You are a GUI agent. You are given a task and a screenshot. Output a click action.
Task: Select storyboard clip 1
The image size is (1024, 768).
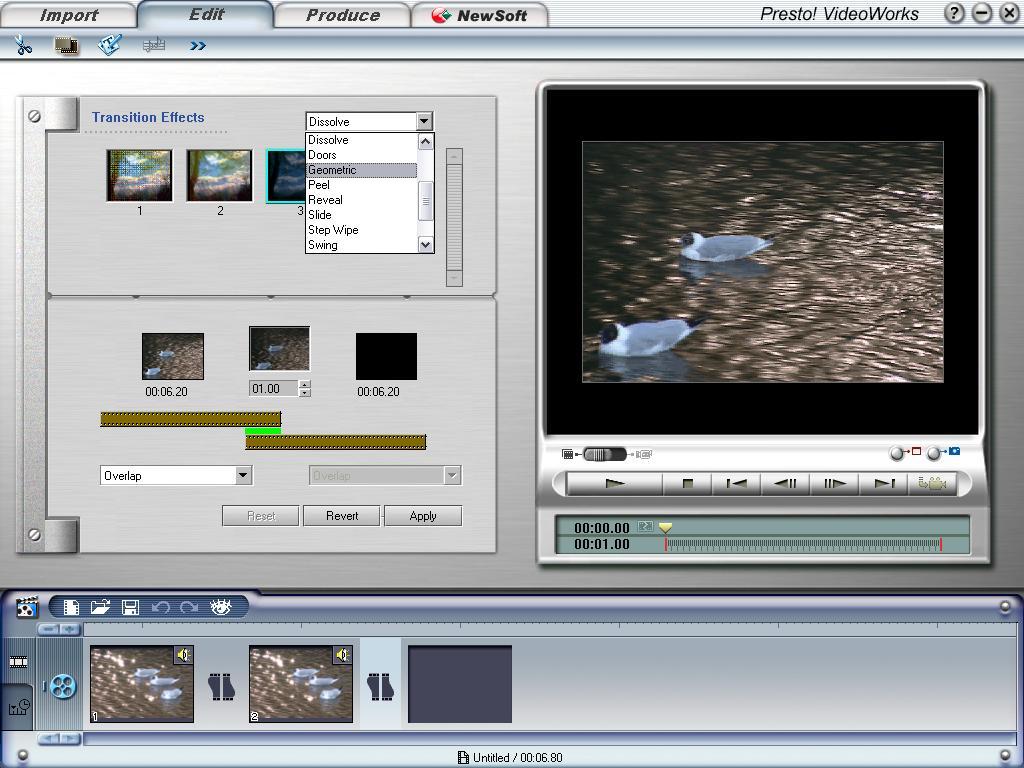[142, 684]
